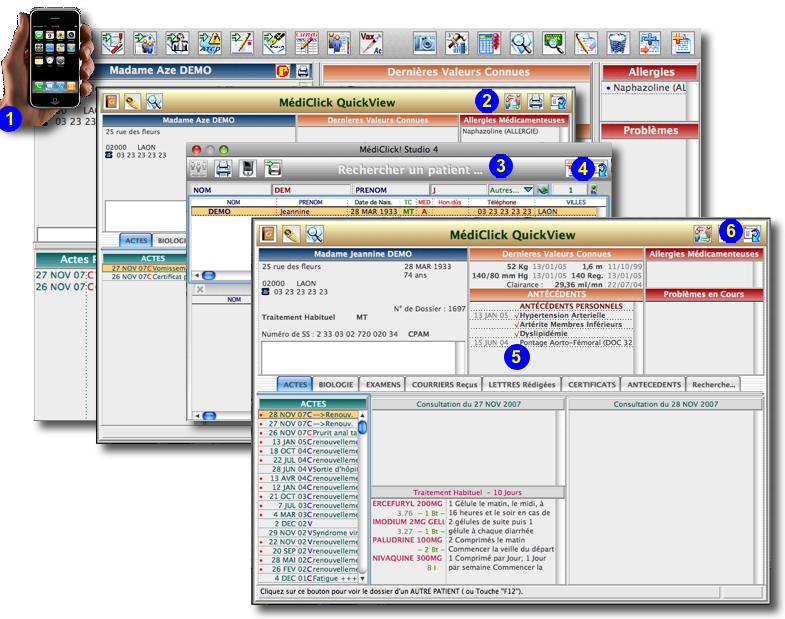Image resolution: width=785 pixels, height=619 pixels.
Task: Click the orange F icon beside Madame Aze DEMO
Action: tap(283, 71)
